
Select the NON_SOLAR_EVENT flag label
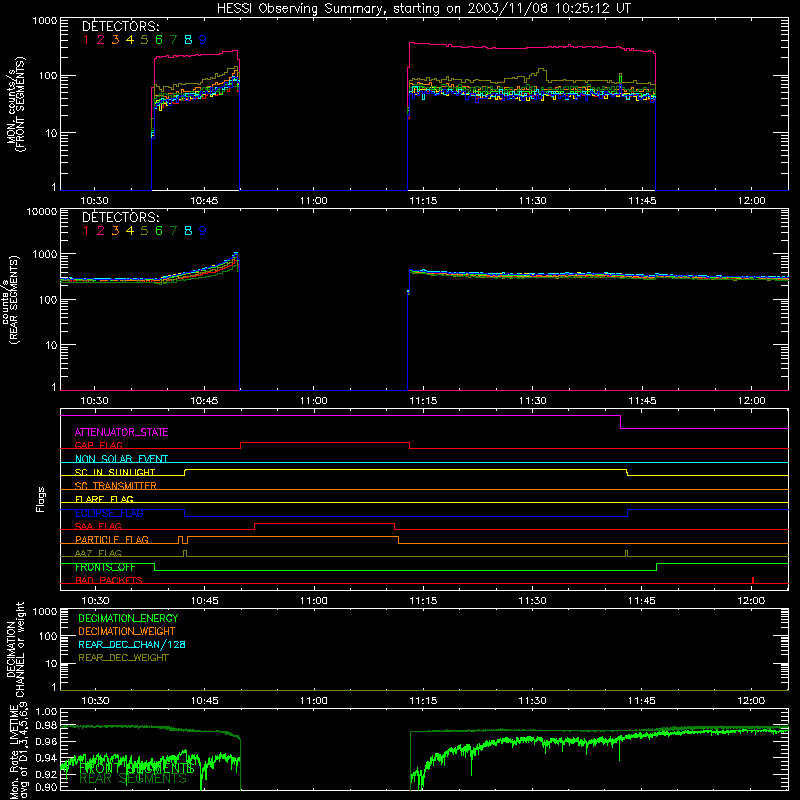121,459
